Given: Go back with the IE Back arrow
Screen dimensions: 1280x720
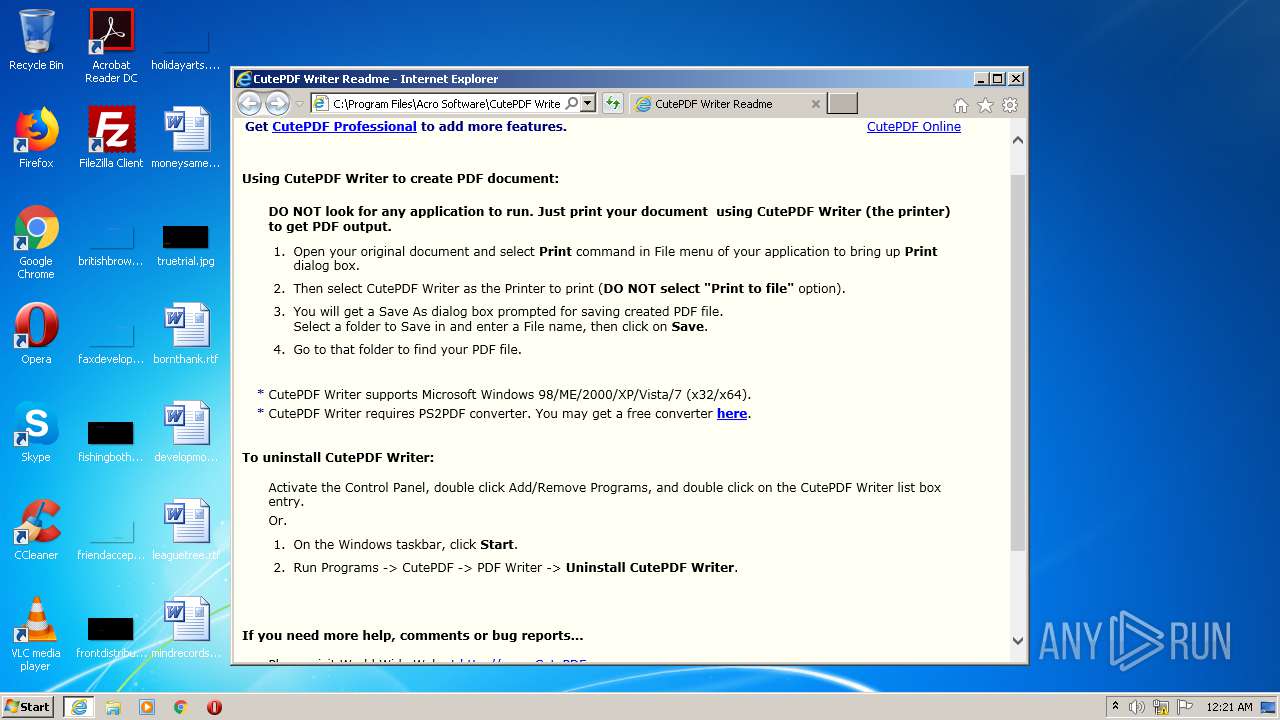Looking at the screenshot, I should [x=249, y=103].
